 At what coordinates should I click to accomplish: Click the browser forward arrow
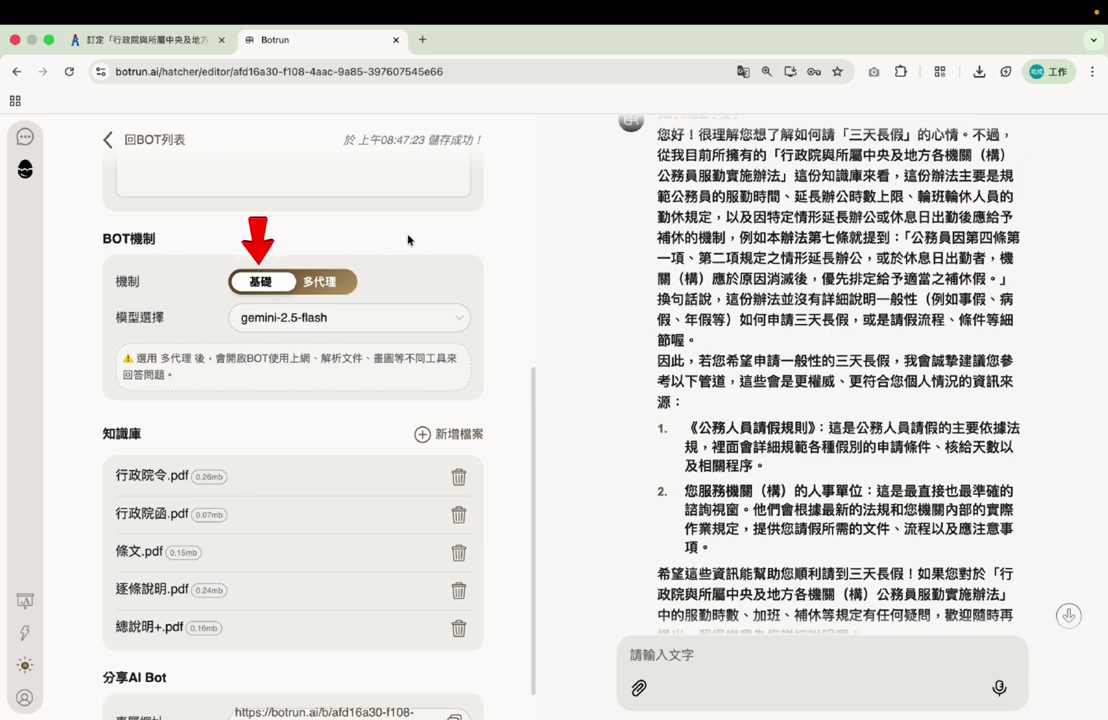[x=43, y=71]
